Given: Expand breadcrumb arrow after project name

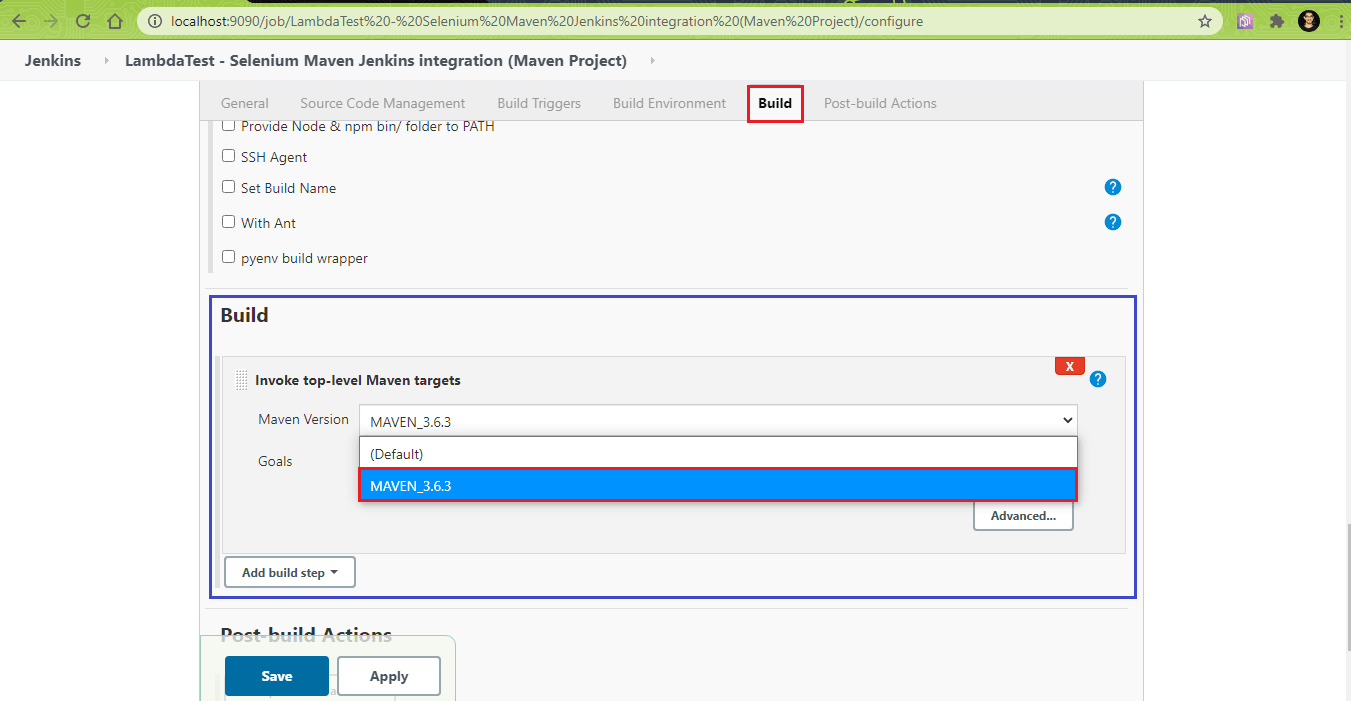Looking at the screenshot, I should coord(652,61).
